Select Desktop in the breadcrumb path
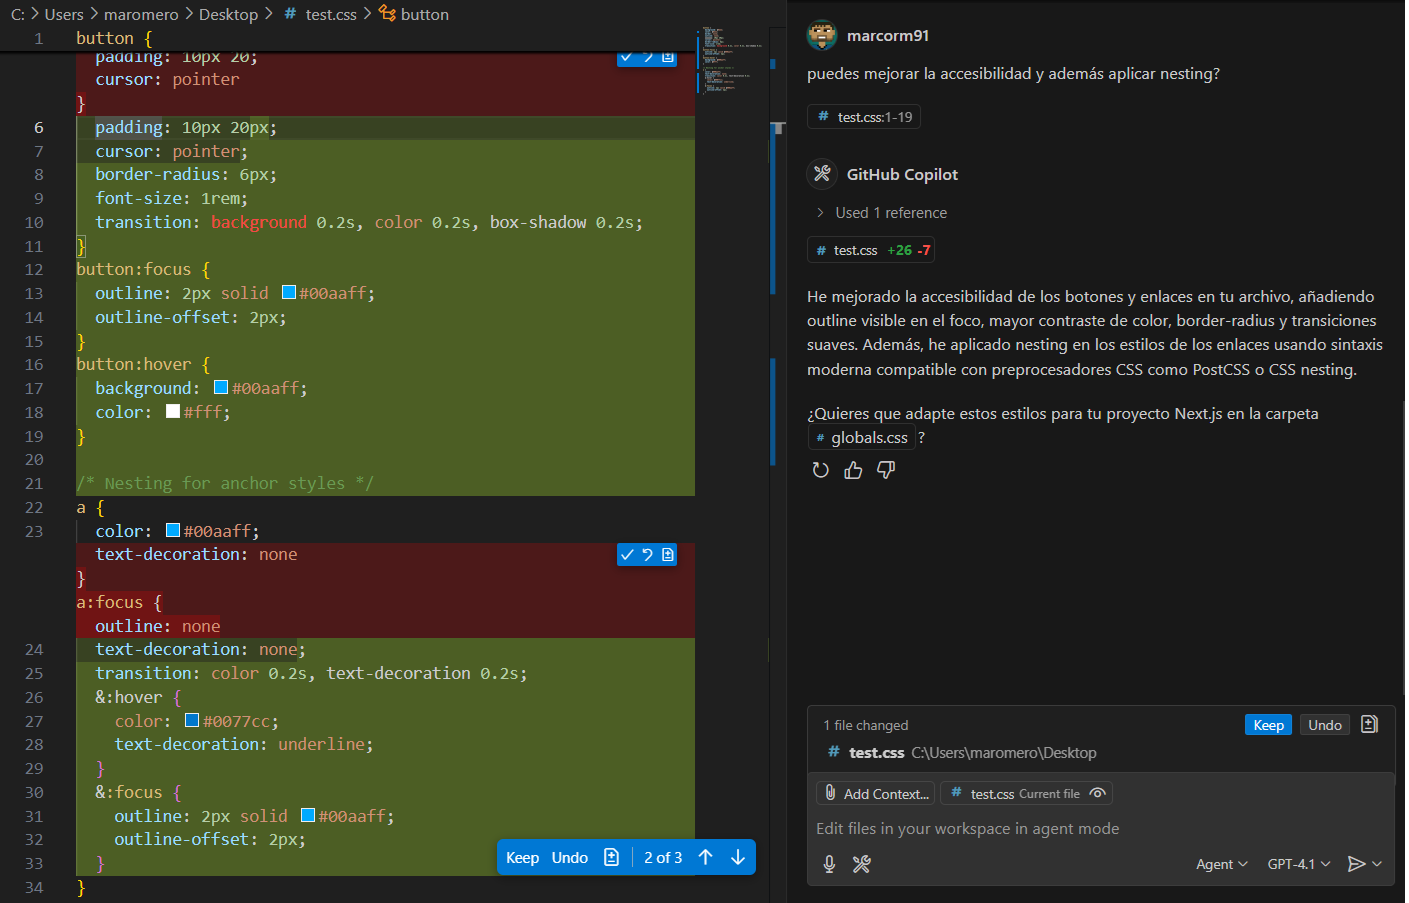 point(228,14)
